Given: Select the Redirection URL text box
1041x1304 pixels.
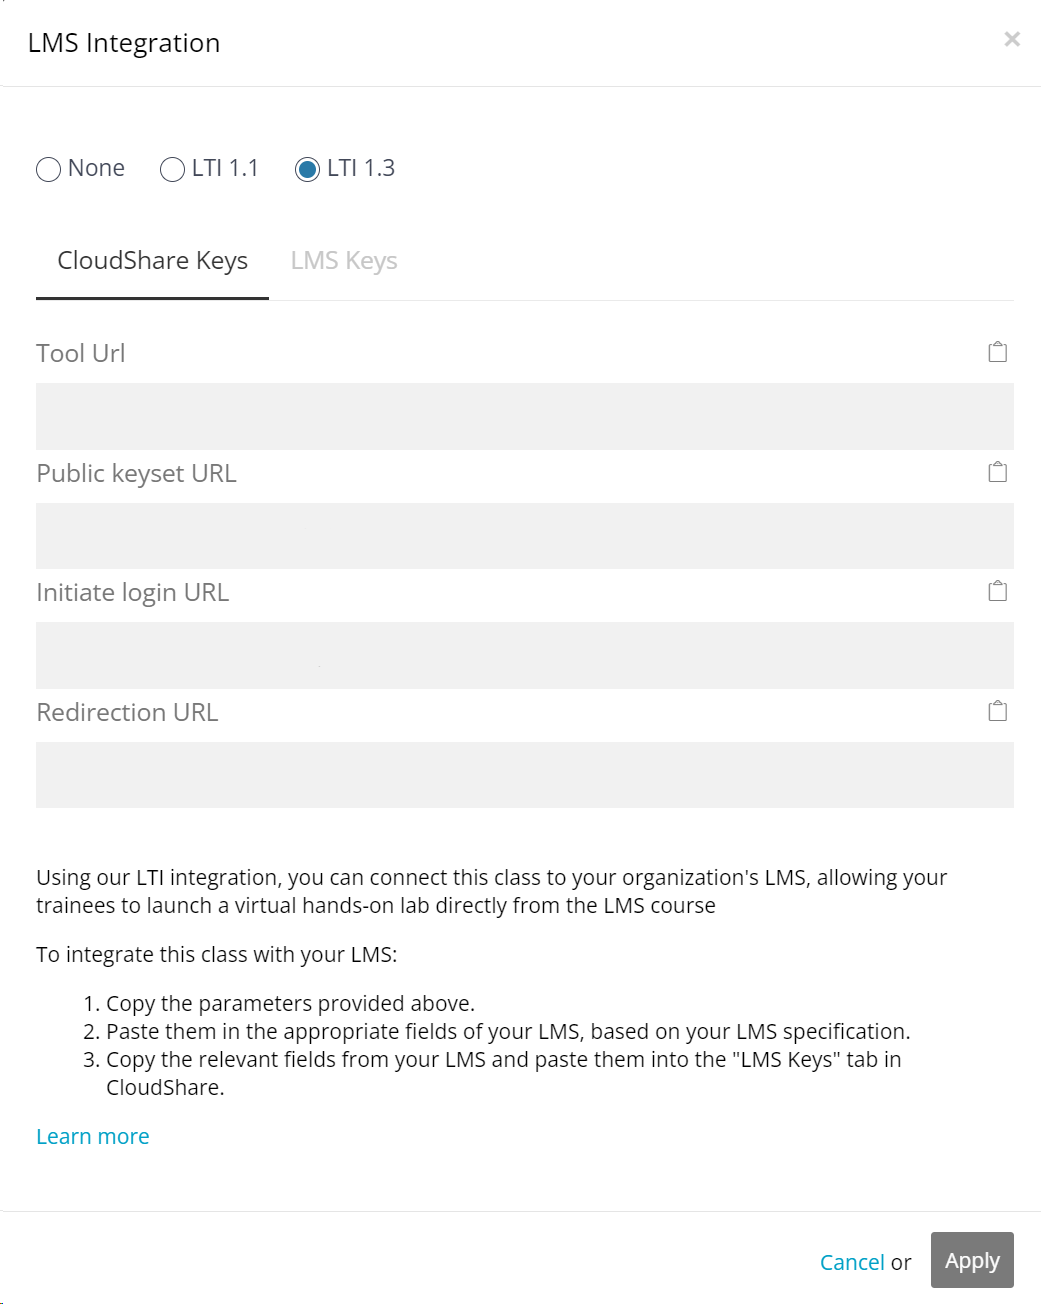Looking at the screenshot, I should pos(525,775).
